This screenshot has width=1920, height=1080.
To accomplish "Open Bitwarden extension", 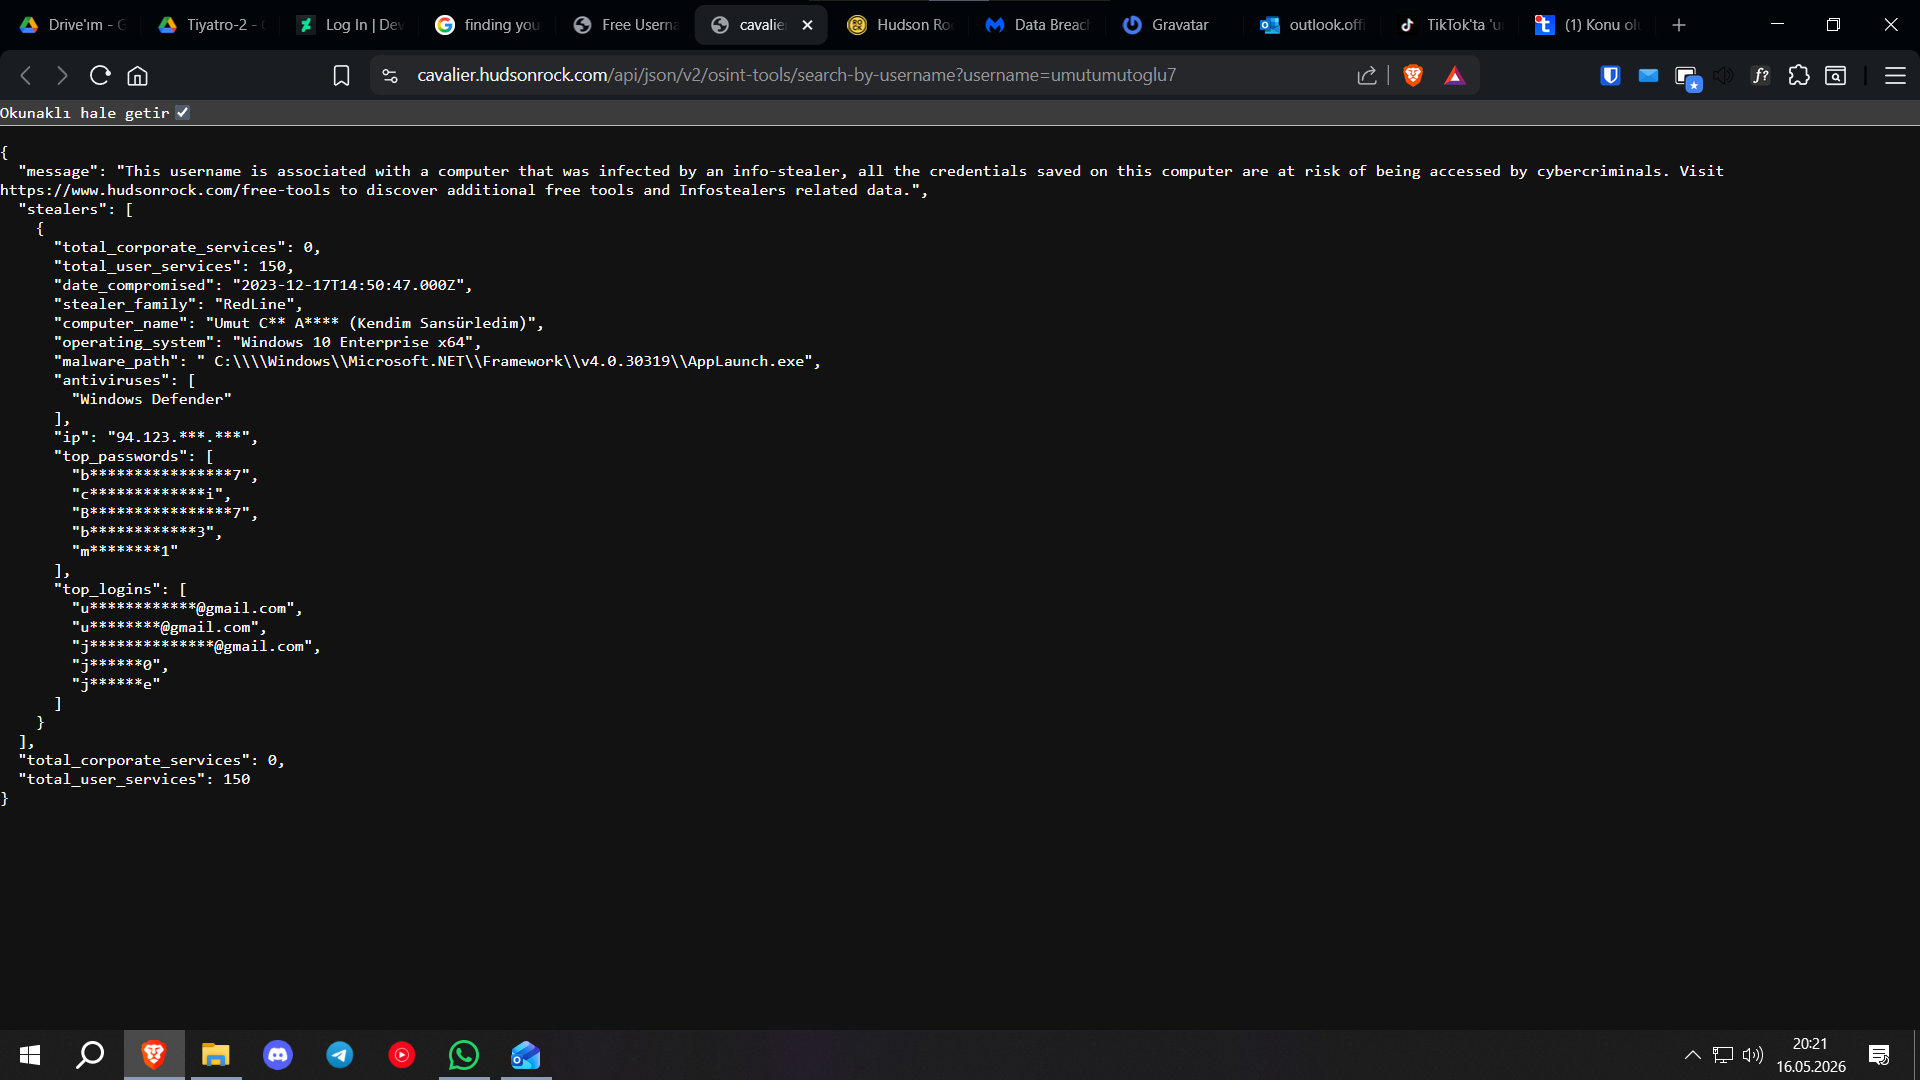I will (x=1610, y=75).
